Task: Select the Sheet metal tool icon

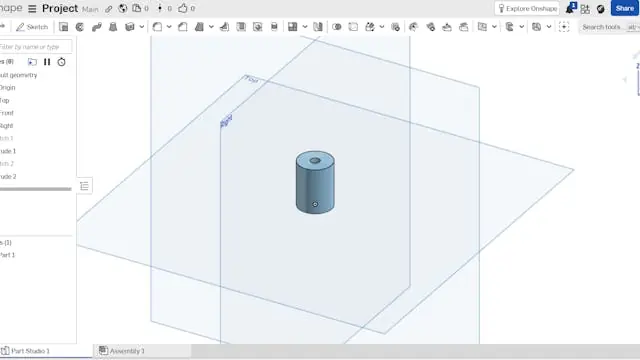Action: (537, 27)
